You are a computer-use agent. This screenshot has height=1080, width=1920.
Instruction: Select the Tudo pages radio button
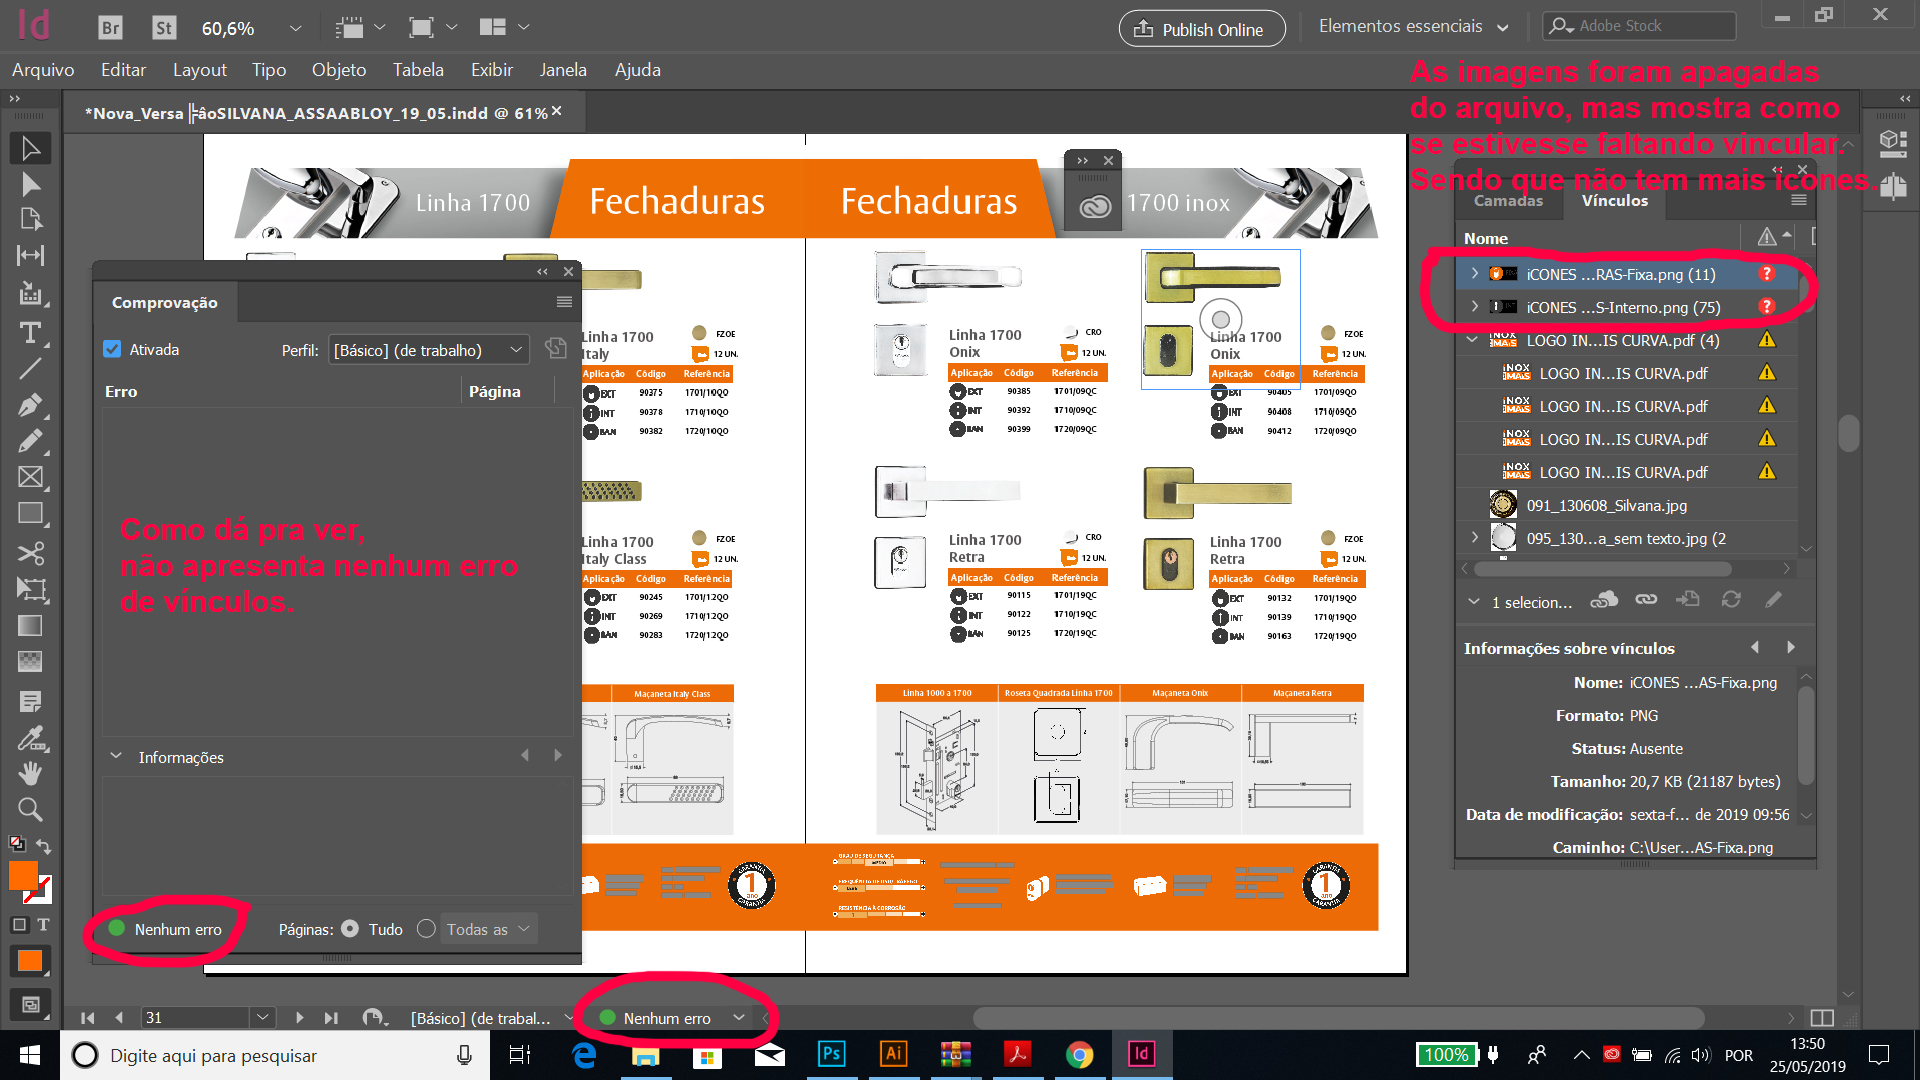(350, 929)
